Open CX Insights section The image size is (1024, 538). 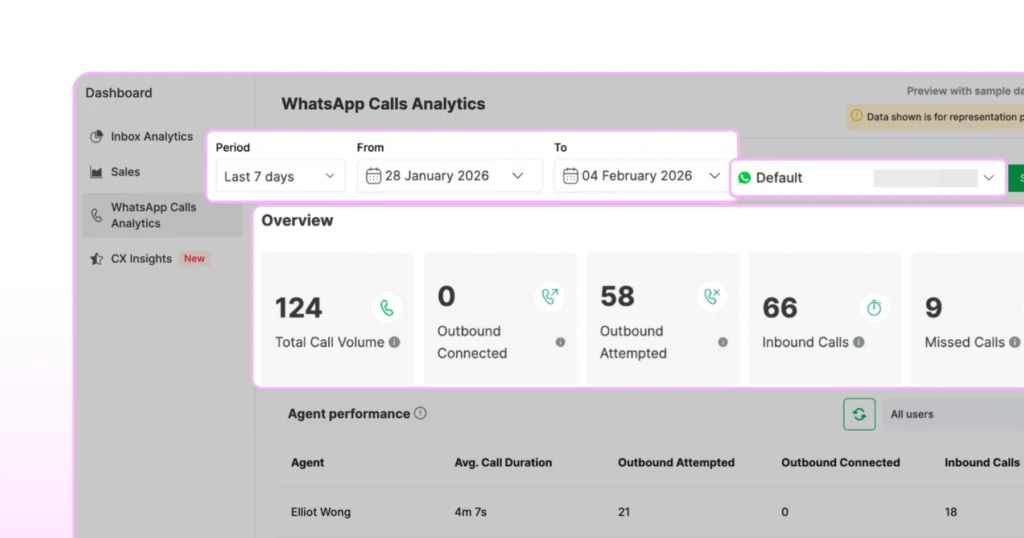141,259
